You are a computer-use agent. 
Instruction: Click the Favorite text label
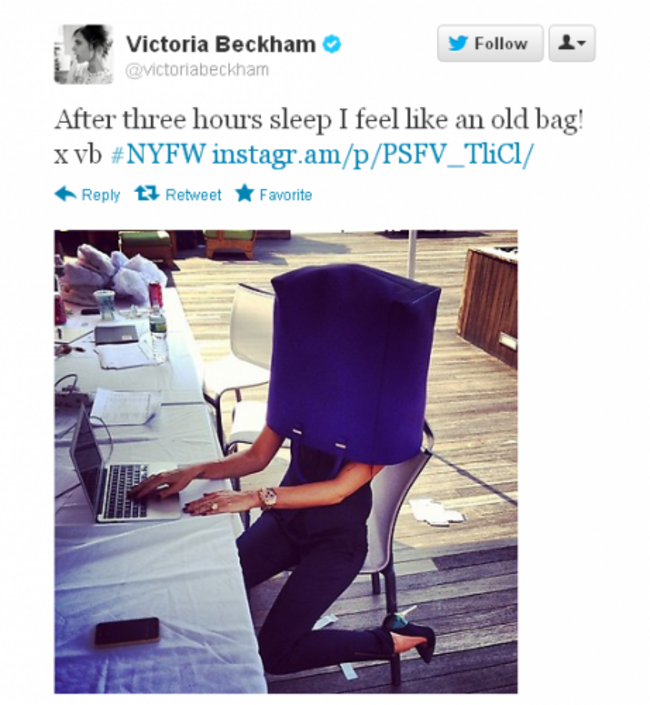pyautogui.click(x=286, y=195)
